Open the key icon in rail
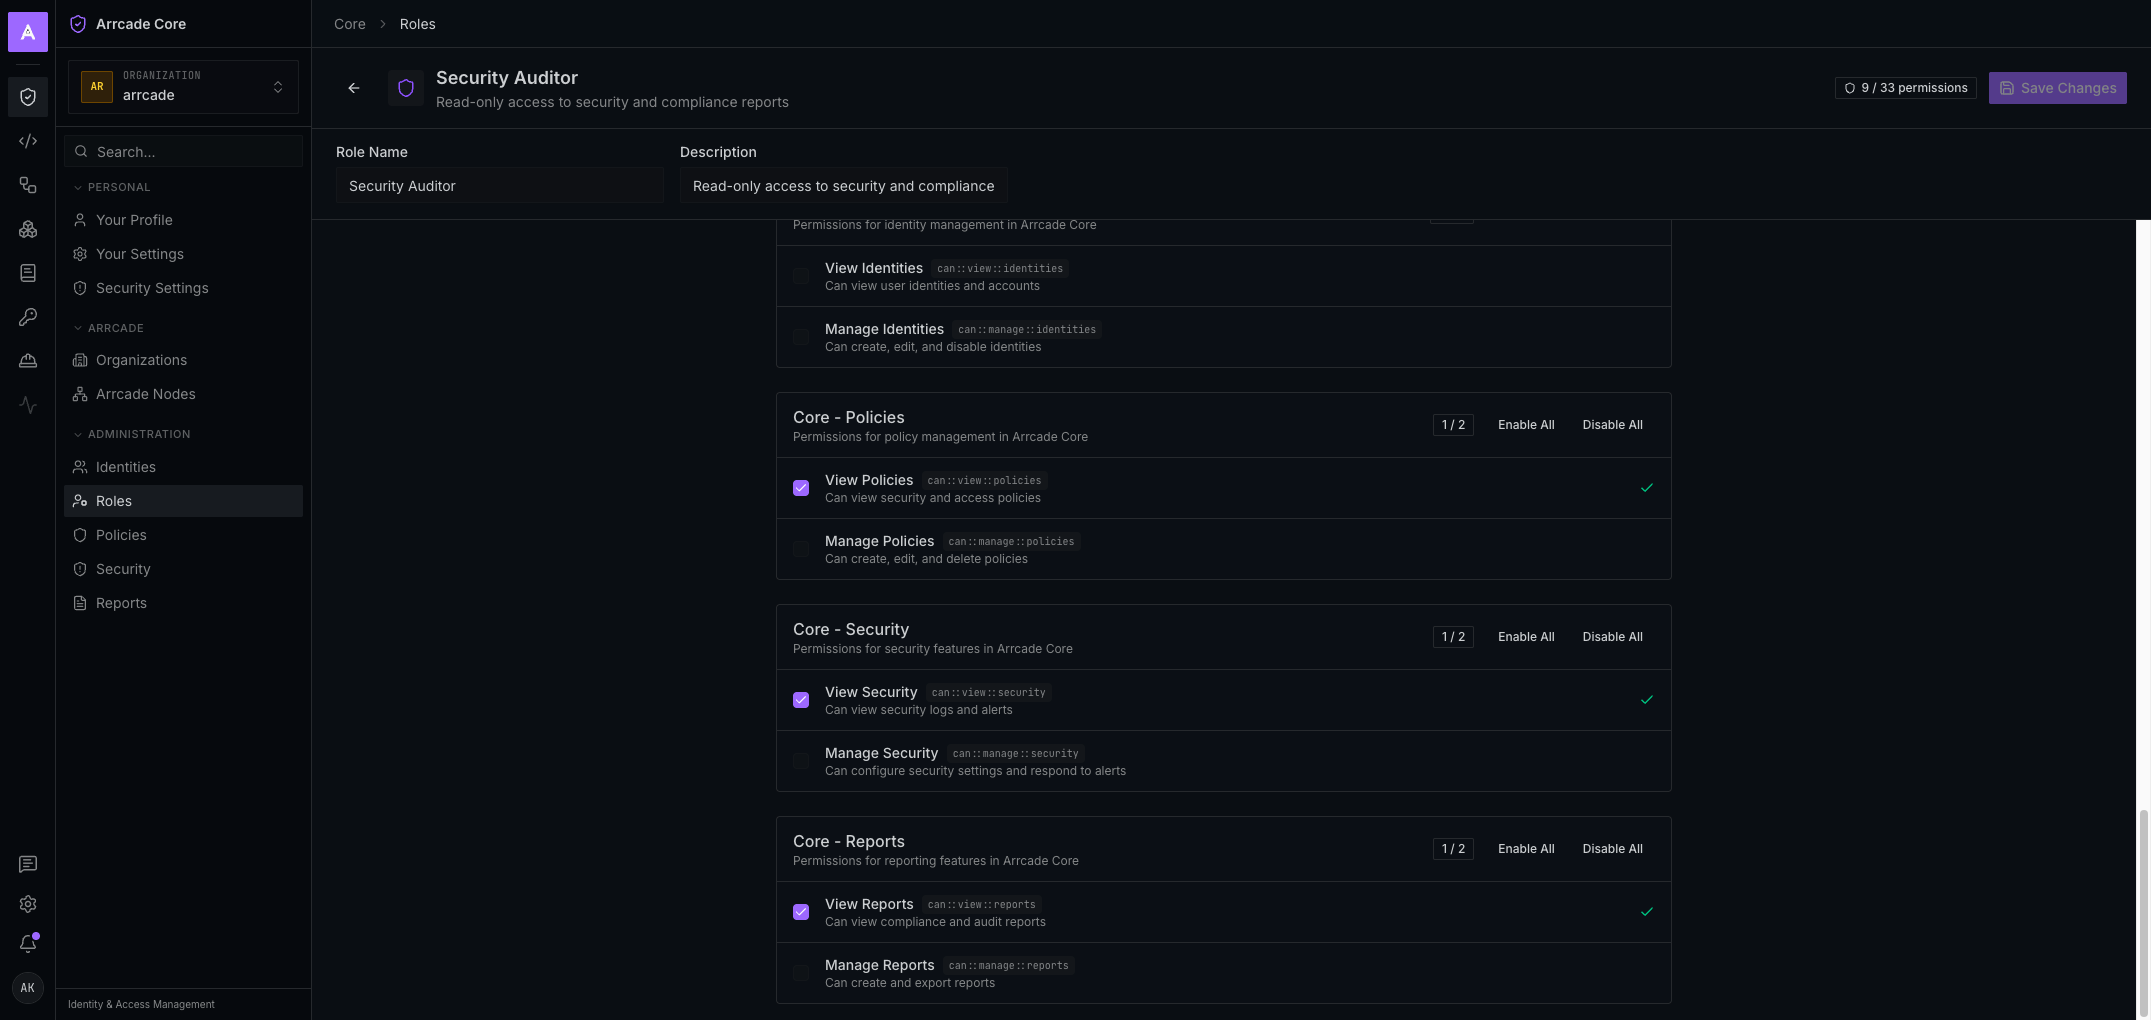2151x1020 pixels. [x=28, y=317]
